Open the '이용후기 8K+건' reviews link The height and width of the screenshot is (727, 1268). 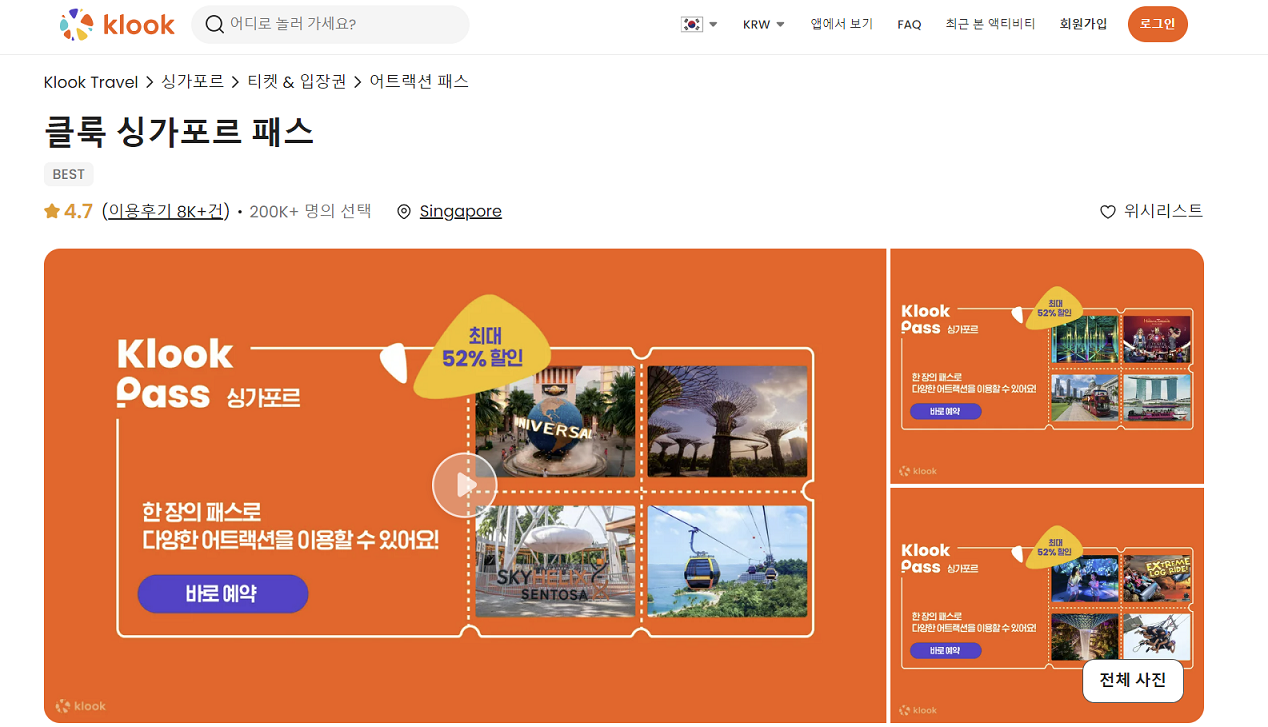tap(166, 211)
